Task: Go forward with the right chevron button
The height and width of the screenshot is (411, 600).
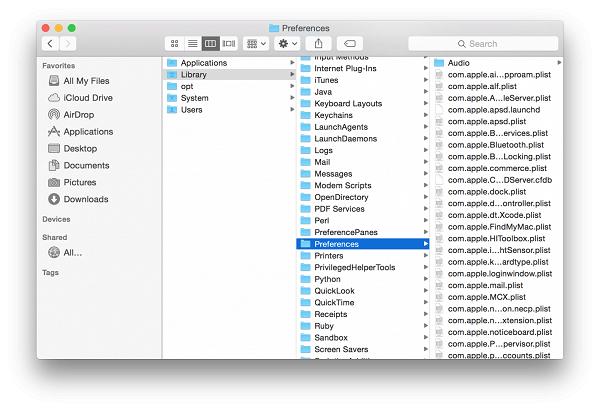Action: pos(68,44)
